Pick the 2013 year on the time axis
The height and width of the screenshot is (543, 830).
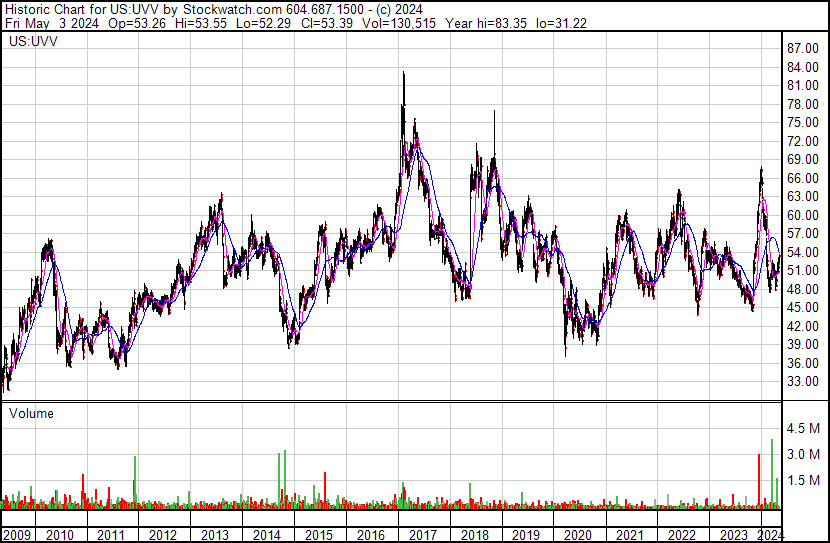[215, 535]
